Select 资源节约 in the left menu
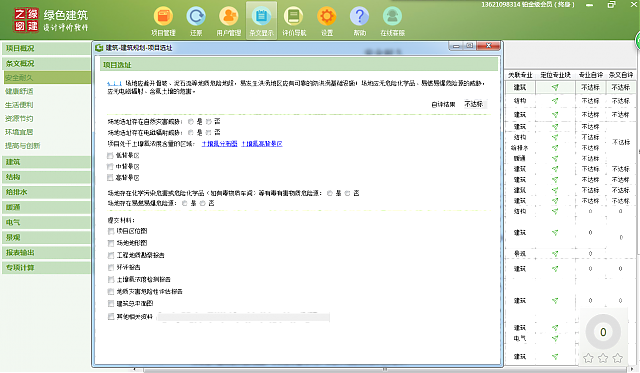 tap(19, 119)
